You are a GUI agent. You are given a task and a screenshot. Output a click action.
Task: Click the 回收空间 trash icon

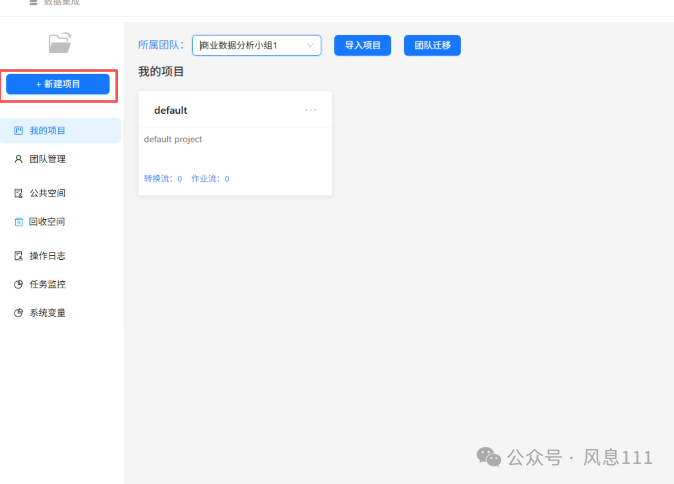click(18, 222)
